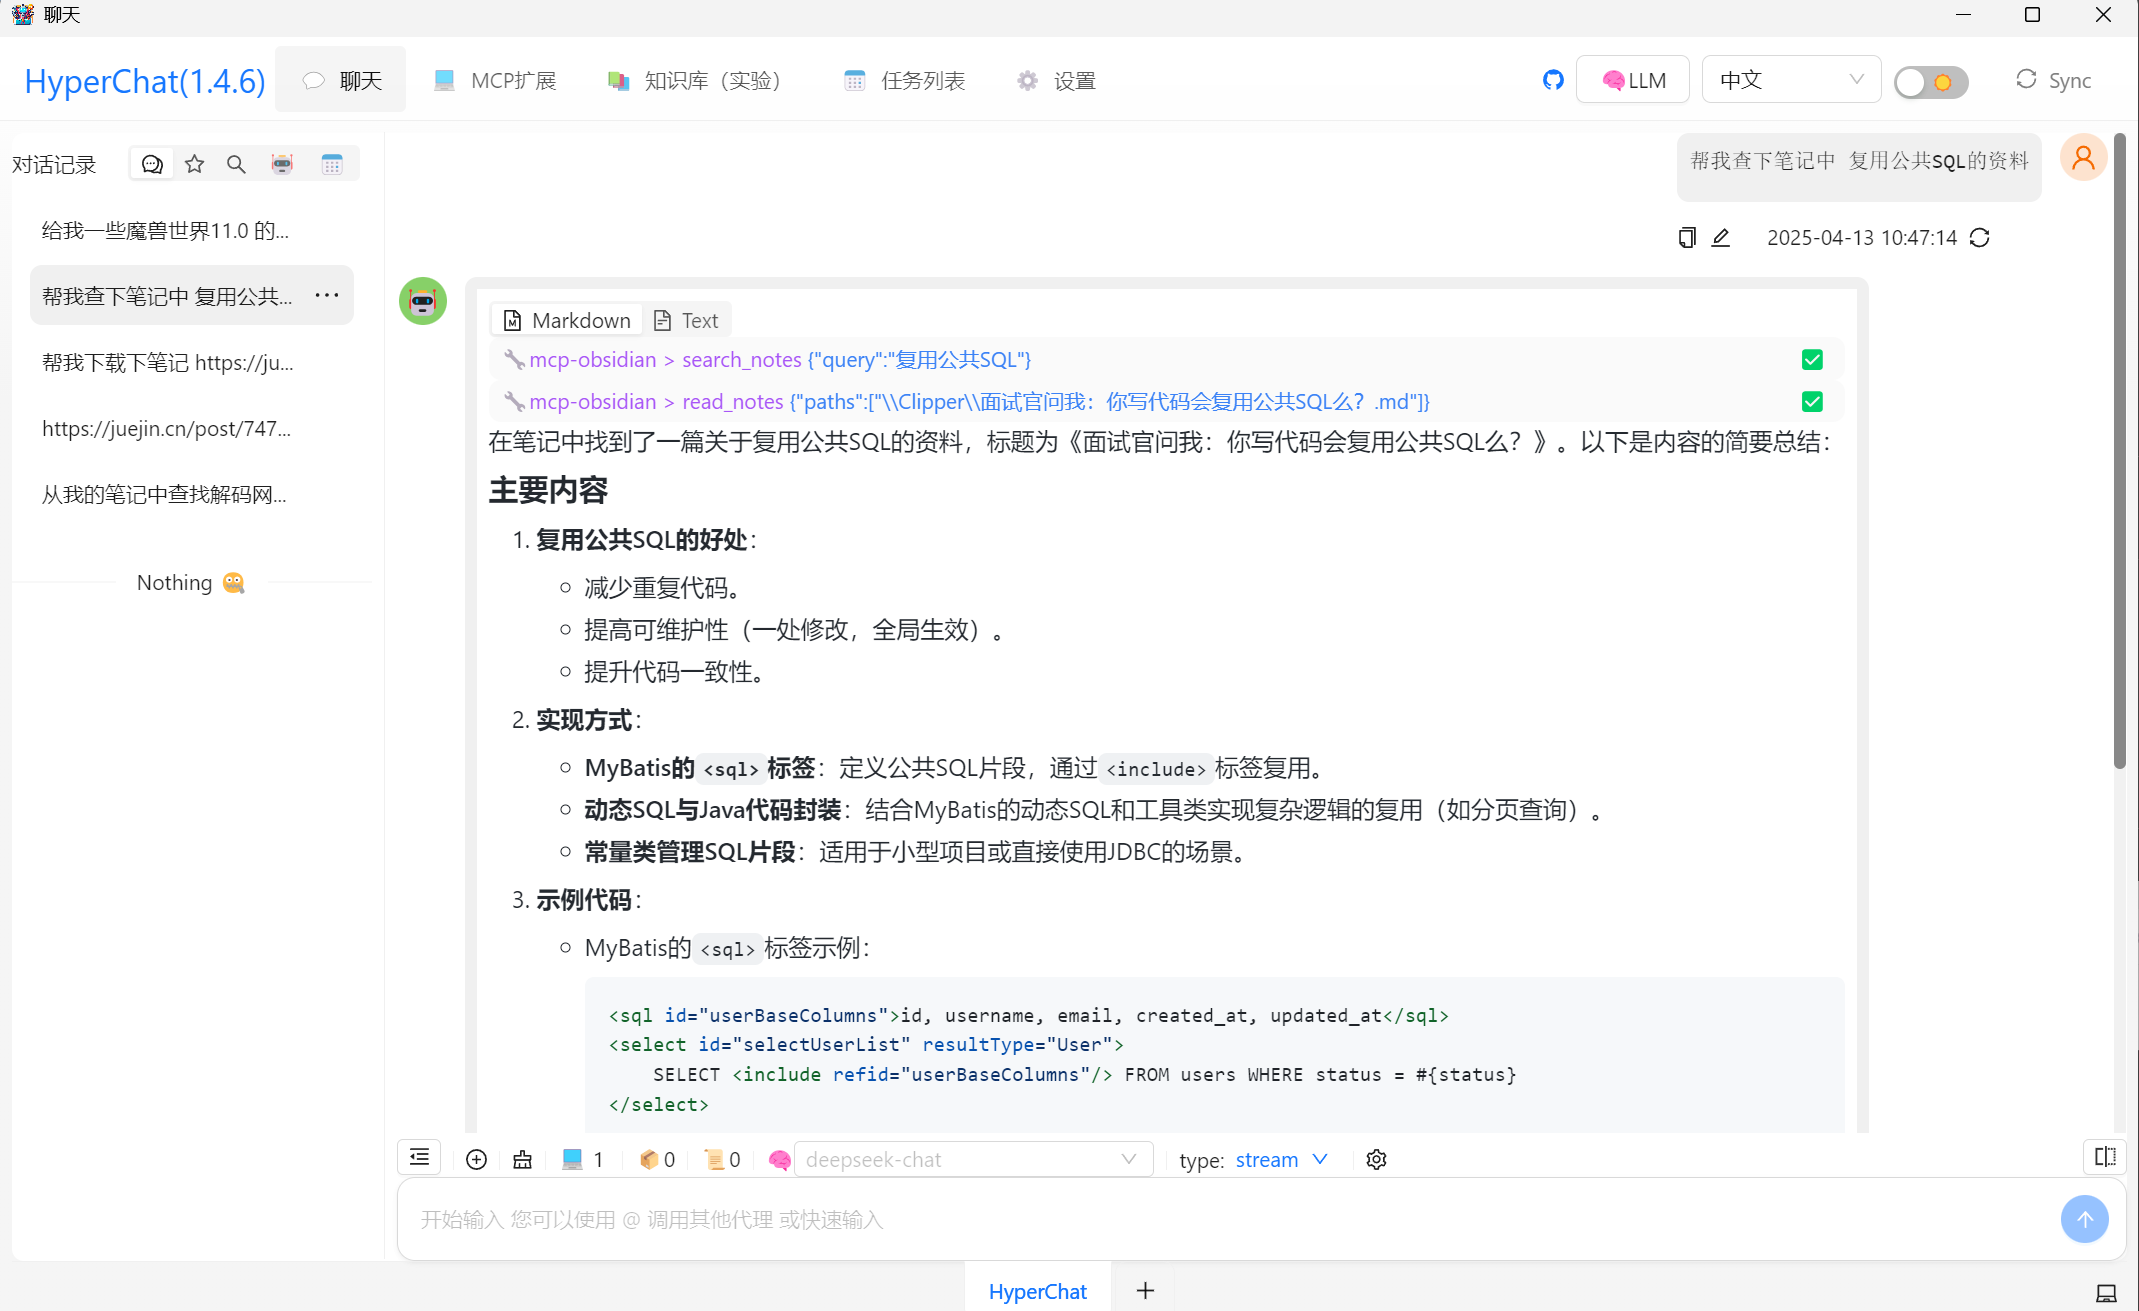
Task: Click the user avatar icon
Action: pos(2084,158)
